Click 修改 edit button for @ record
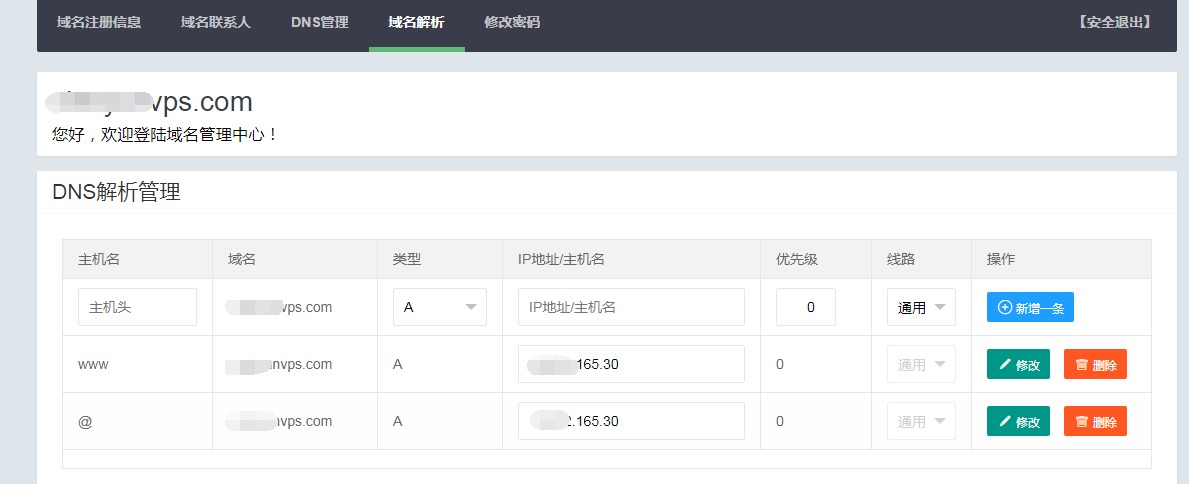The height and width of the screenshot is (484, 1189). (x=1018, y=422)
